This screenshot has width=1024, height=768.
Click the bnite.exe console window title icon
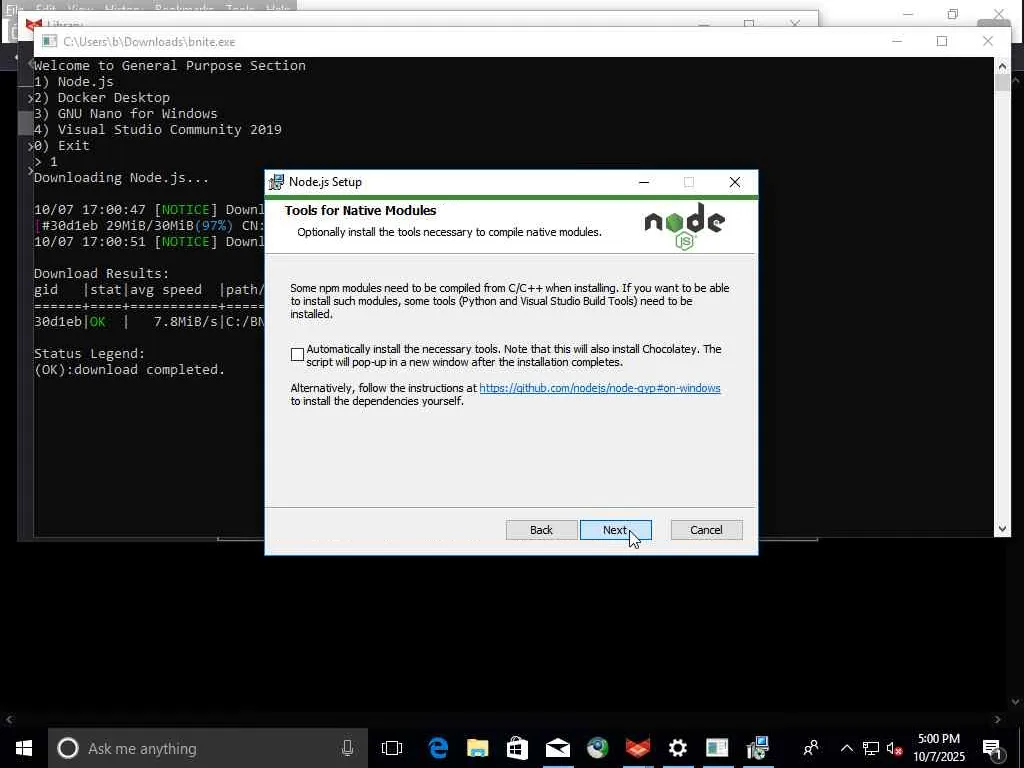tap(50, 41)
